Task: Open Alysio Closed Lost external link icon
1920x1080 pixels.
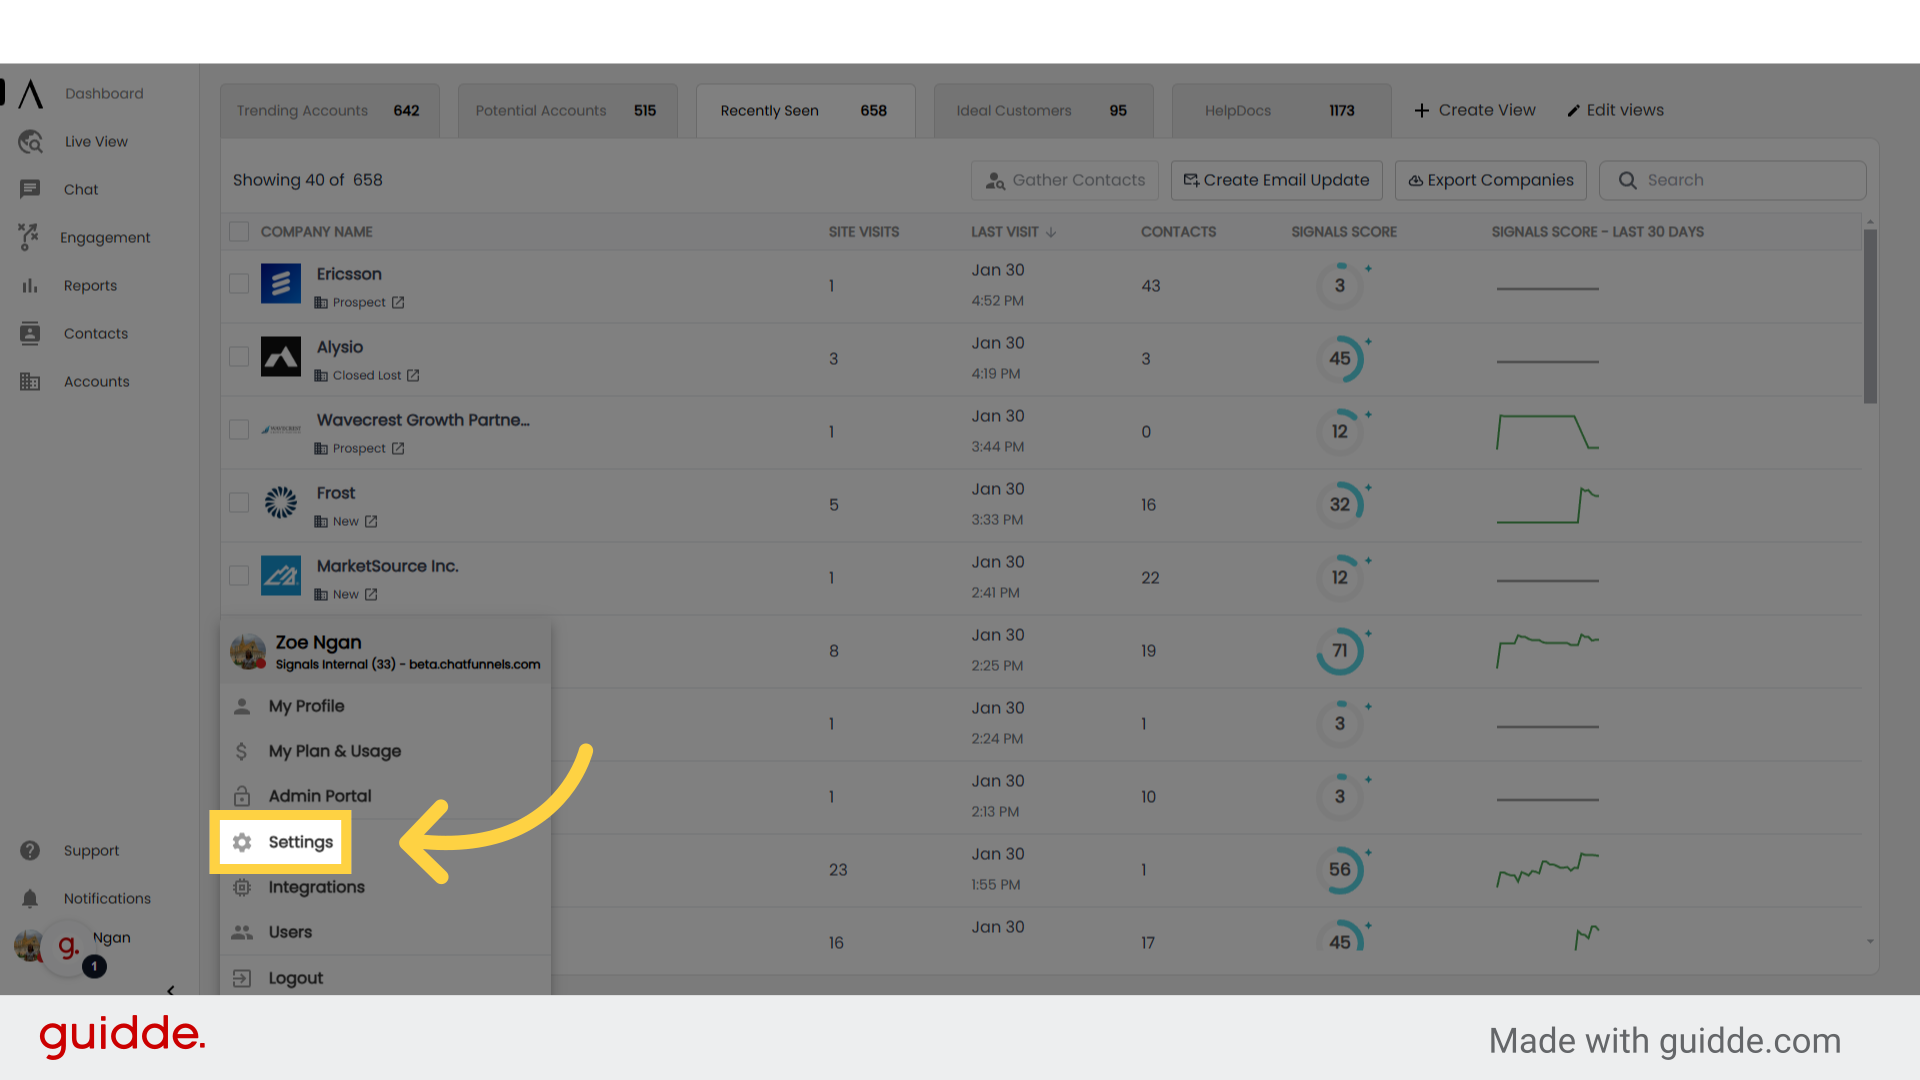Action: tap(413, 376)
